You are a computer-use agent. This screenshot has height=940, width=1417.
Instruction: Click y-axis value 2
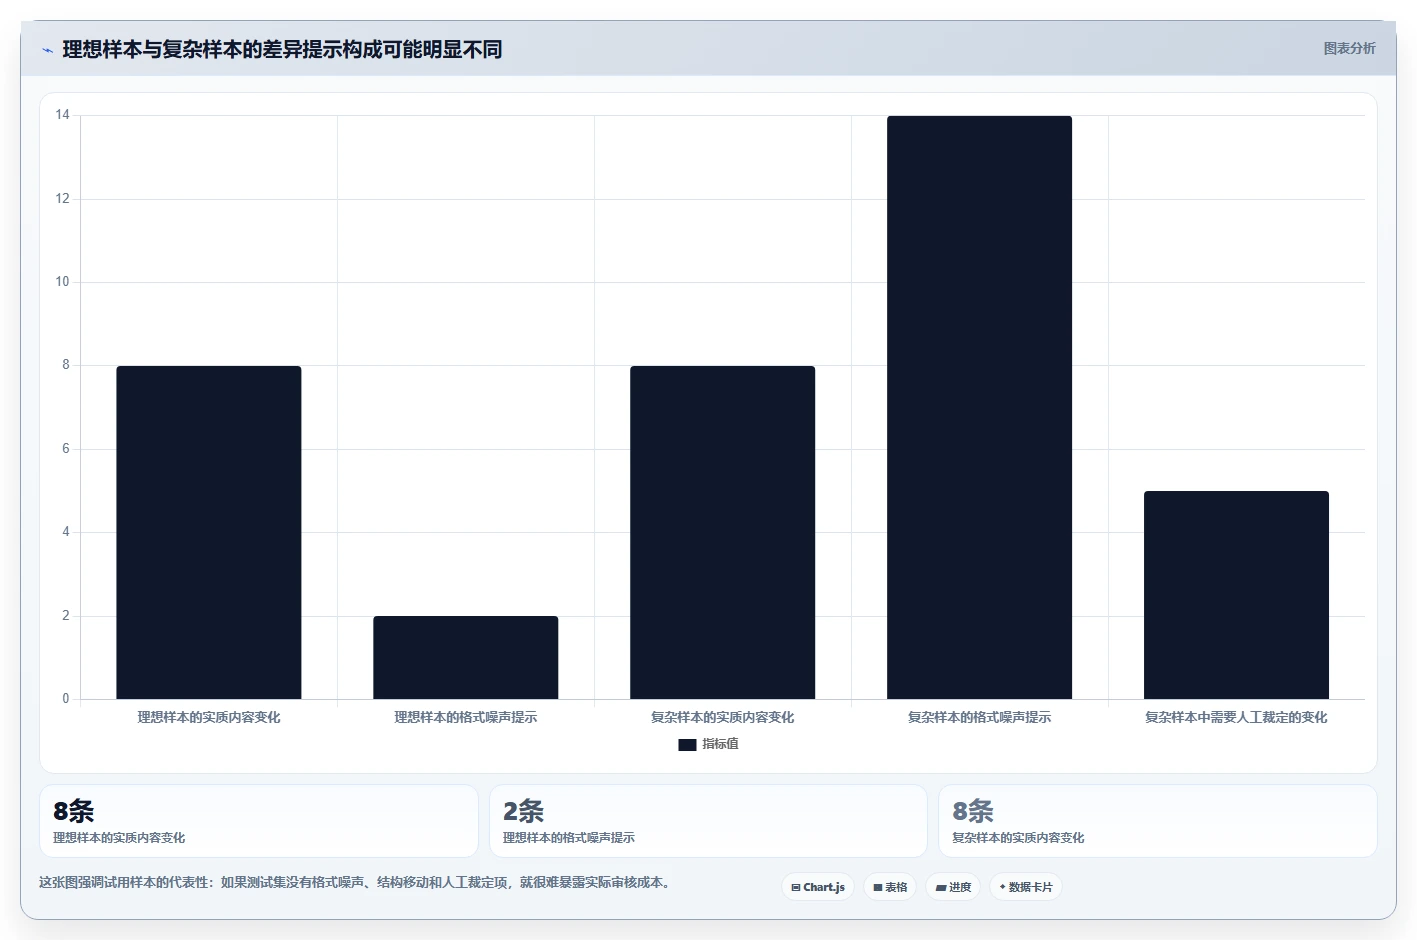(x=66, y=616)
